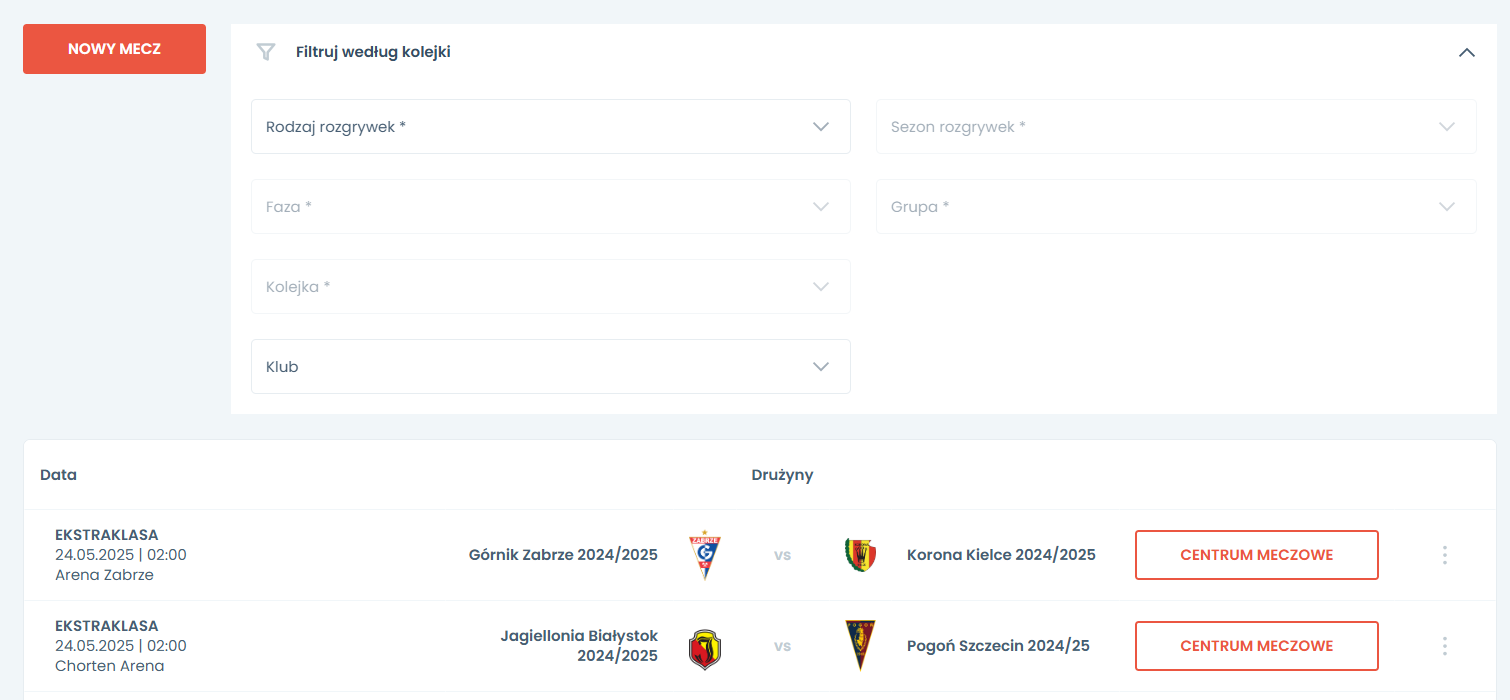Viewport: 1510px width, 700px height.
Task: Click the Korona Kielce club crest
Action: pyautogui.click(x=860, y=555)
